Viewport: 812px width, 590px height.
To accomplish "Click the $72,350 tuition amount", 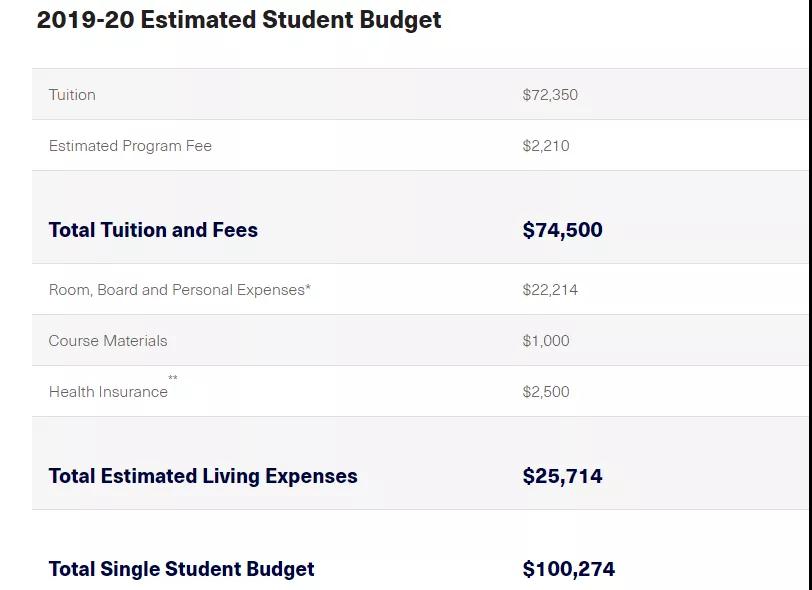I will (x=550, y=95).
